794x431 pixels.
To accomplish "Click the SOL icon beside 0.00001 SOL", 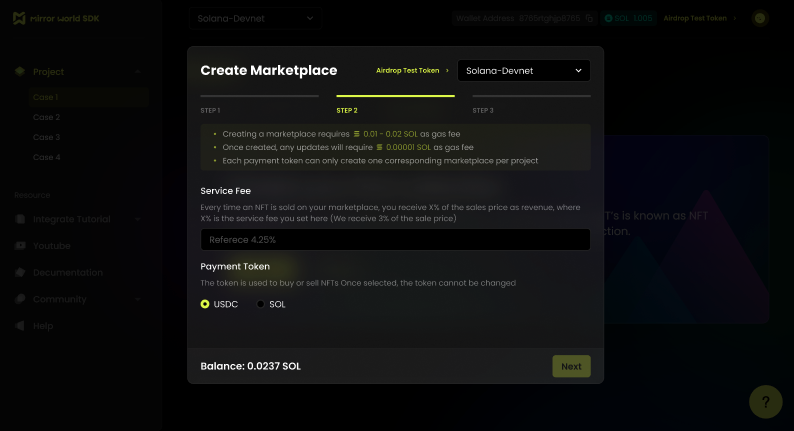I will (379, 147).
